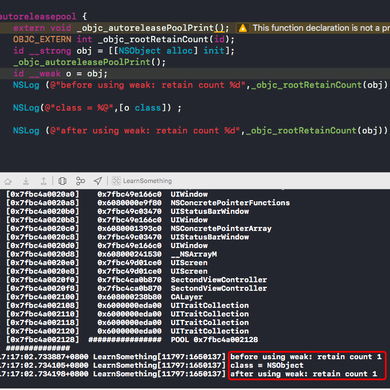Open the Debug Memory Graph tool
The height and width of the screenshot is (390, 390).
(x=80, y=181)
